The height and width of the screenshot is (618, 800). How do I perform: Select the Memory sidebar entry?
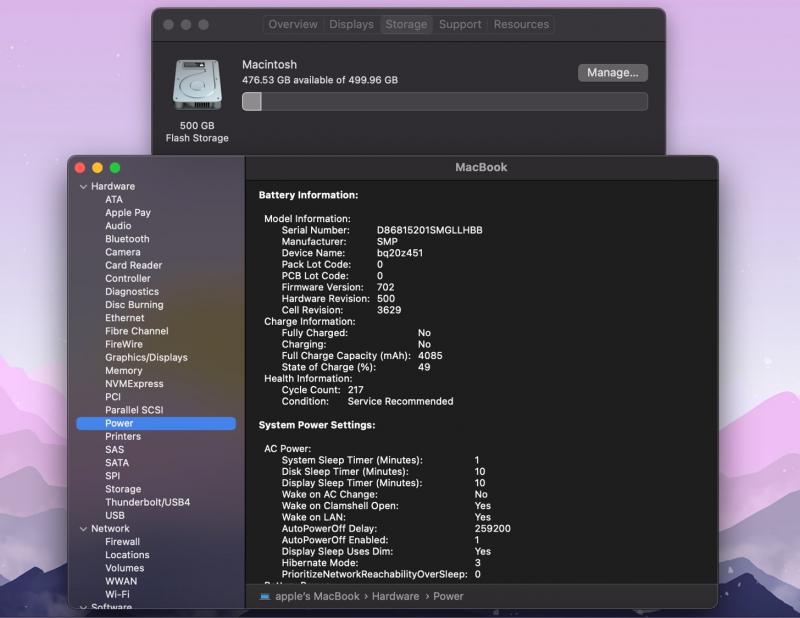point(124,371)
